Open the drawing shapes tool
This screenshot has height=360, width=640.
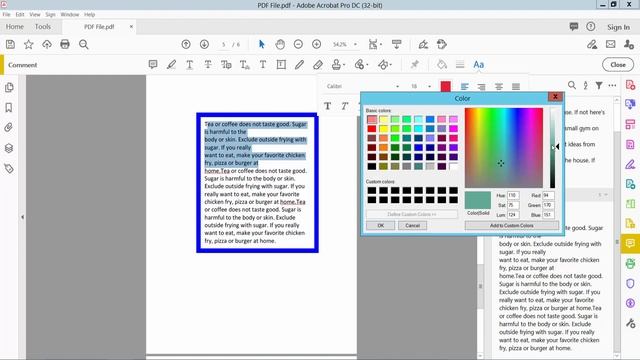point(384,64)
